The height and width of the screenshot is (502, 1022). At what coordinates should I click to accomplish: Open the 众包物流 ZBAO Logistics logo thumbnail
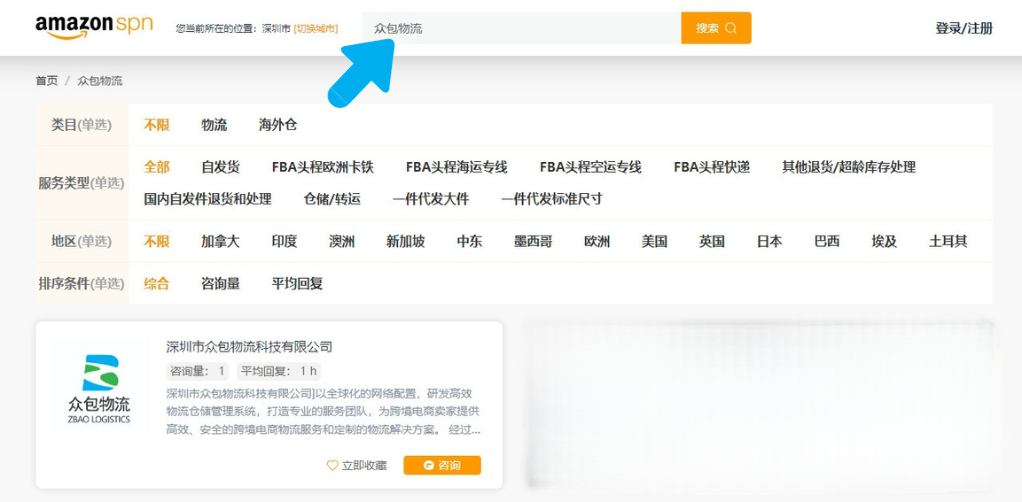click(x=99, y=389)
